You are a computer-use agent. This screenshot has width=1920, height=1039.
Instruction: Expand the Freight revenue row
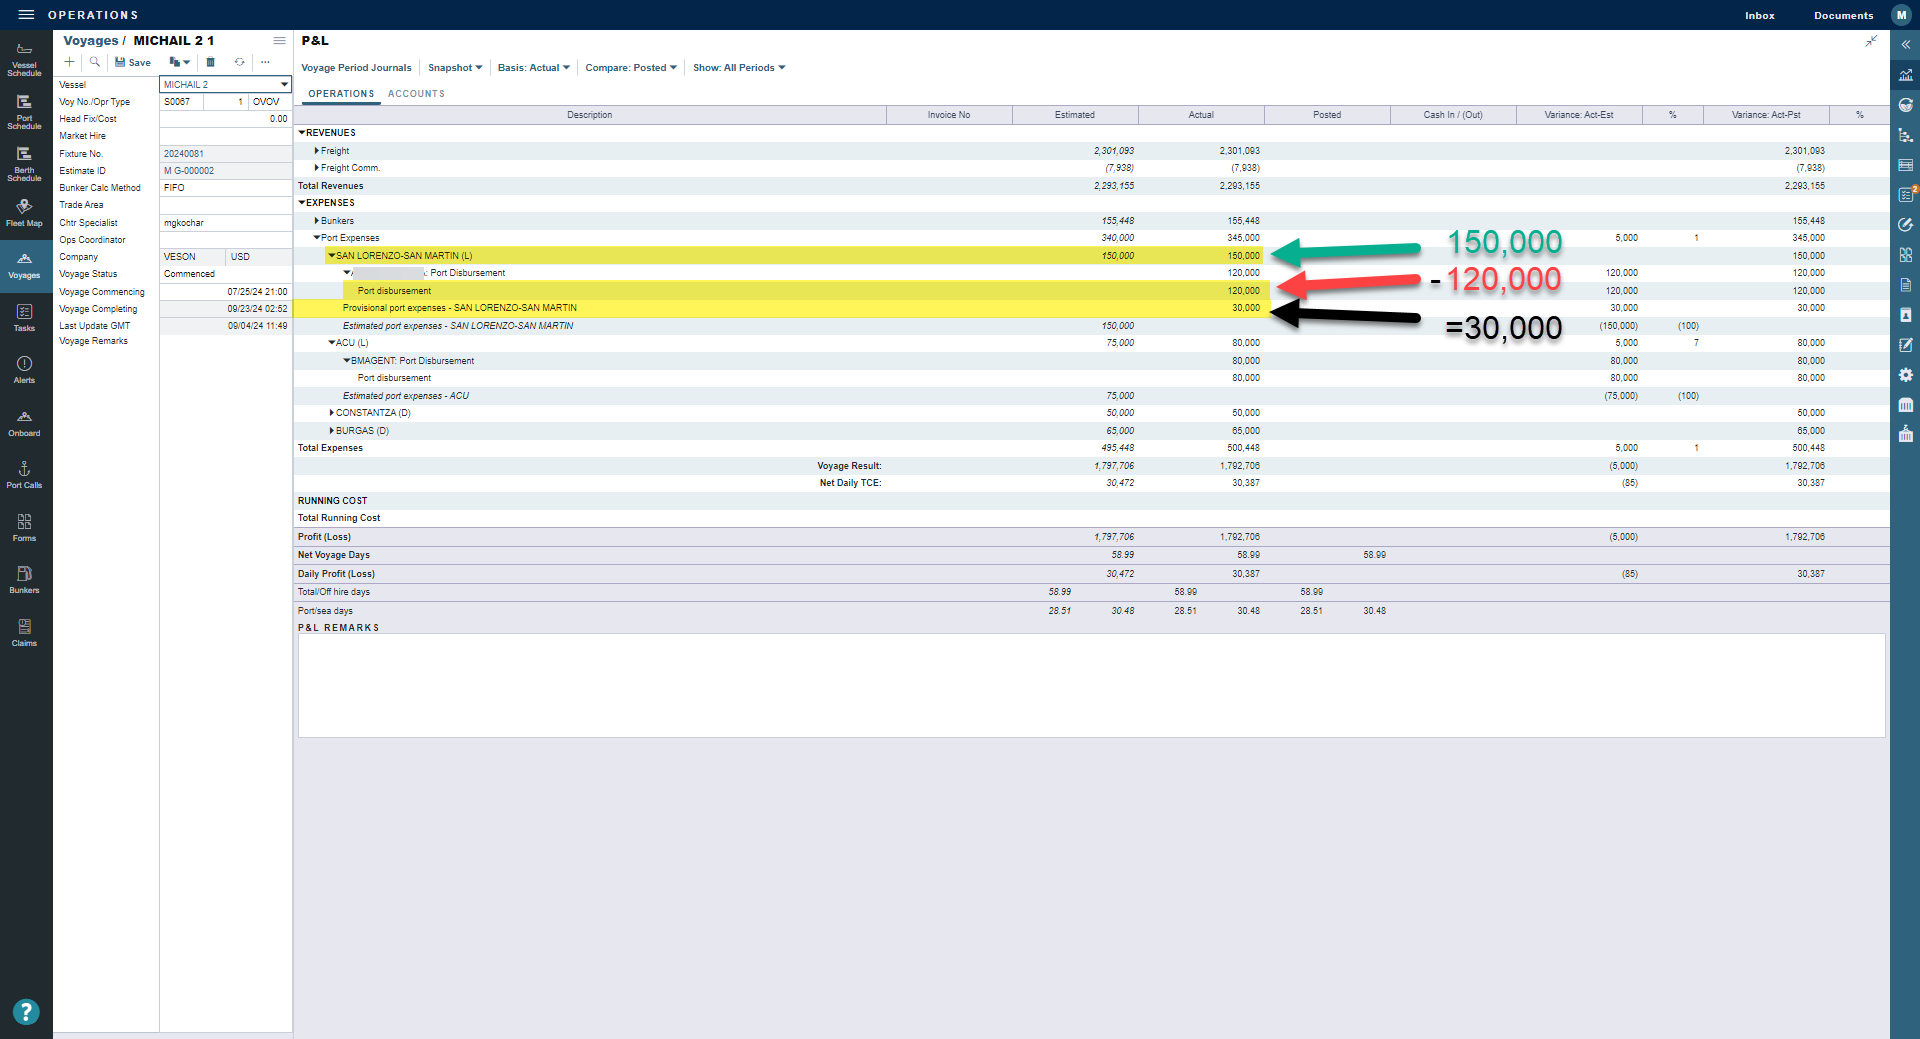317,151
